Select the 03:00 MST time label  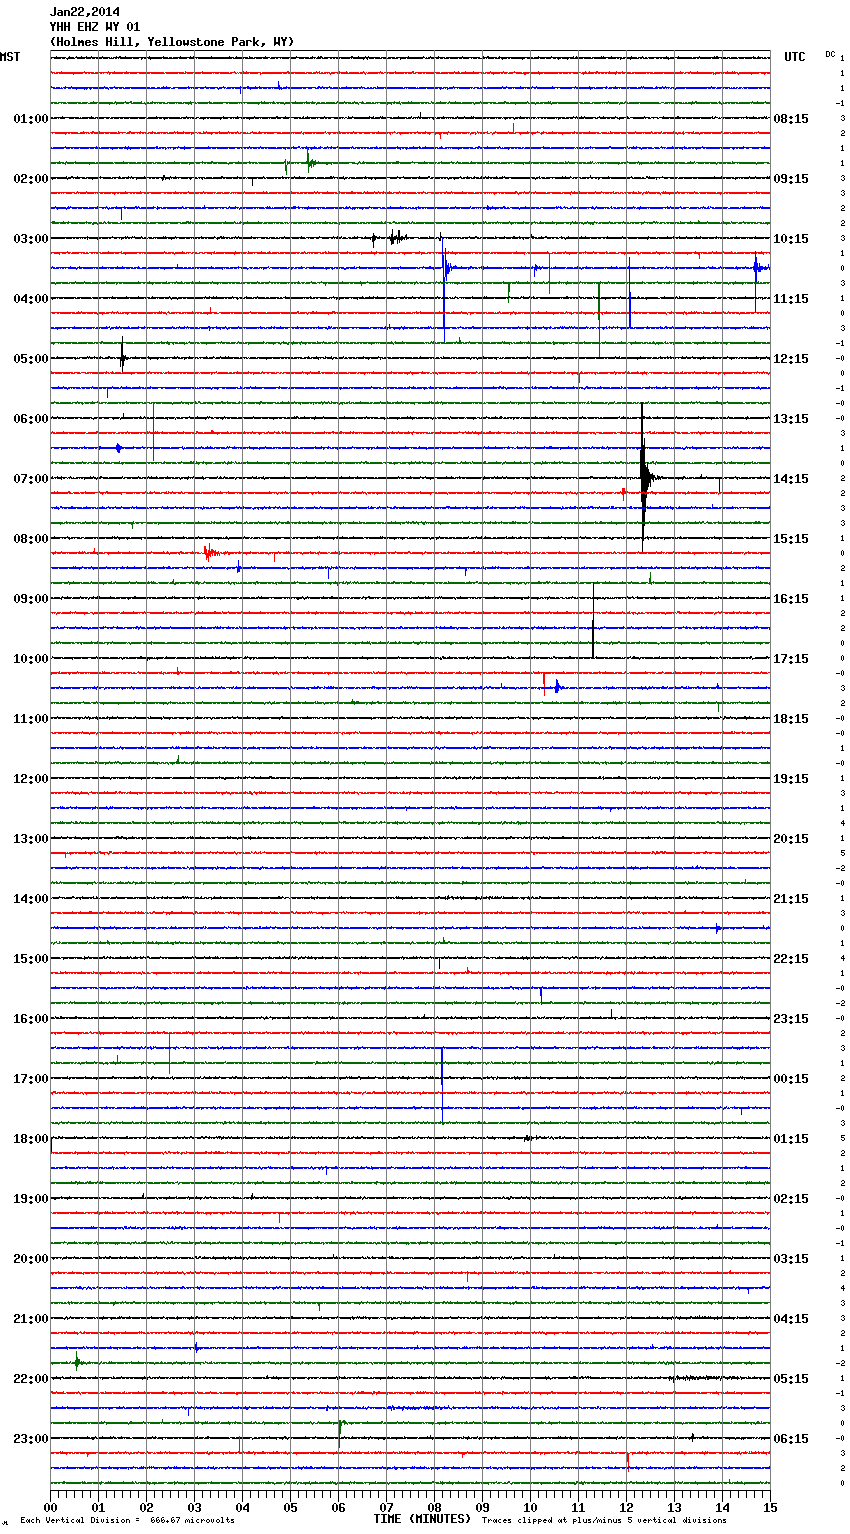pos(31,239)
